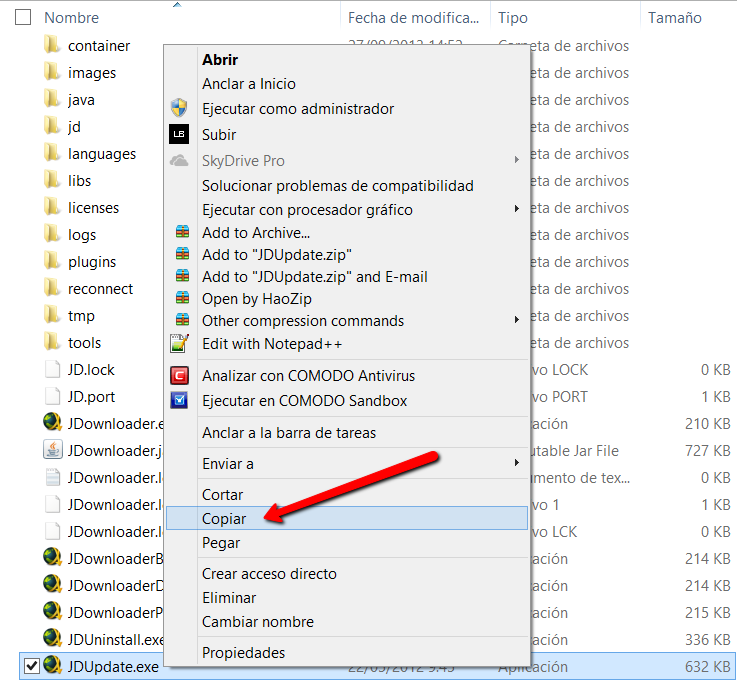The image size is (737, 681).
Task: Select the JD.port file name
Action: [x=91, y=397]
